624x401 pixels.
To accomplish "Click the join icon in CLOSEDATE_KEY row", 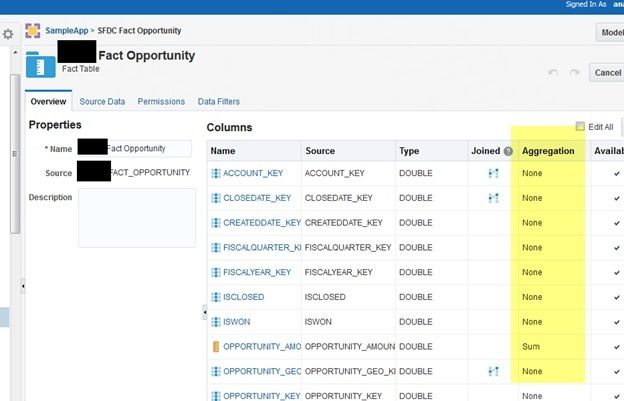I will pyautogui.click(x=493, y=198).
